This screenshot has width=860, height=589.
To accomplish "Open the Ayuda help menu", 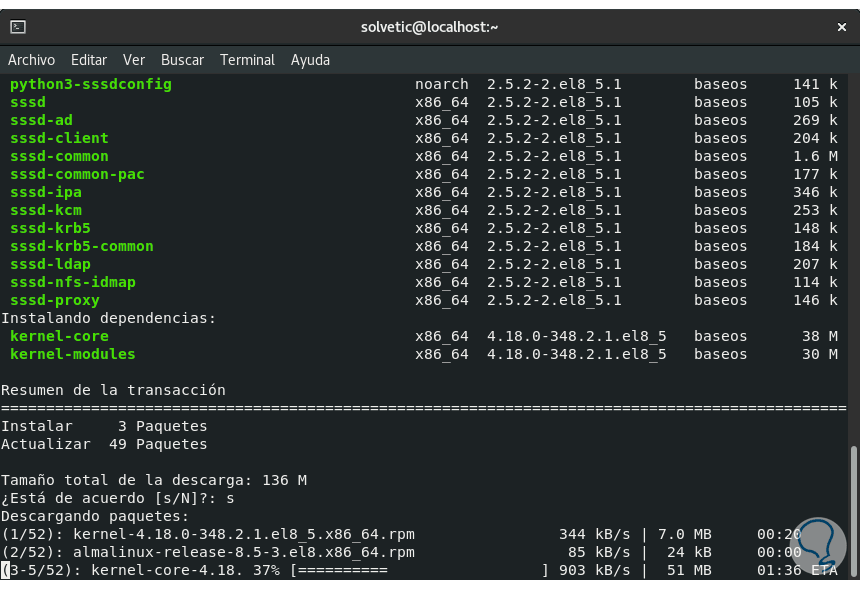I will pyautogui.click(x=310, y=60).
